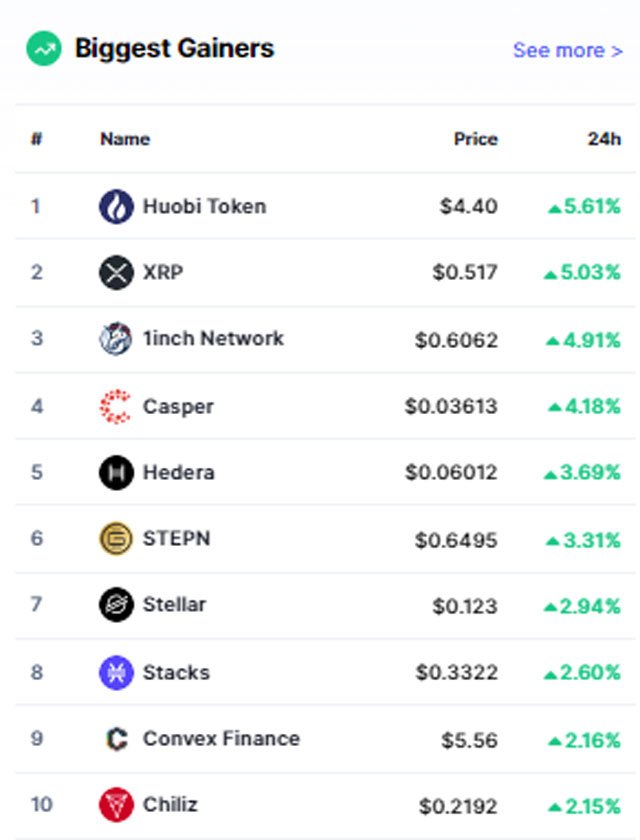Click the purple Stacks icon

(116, 672)
